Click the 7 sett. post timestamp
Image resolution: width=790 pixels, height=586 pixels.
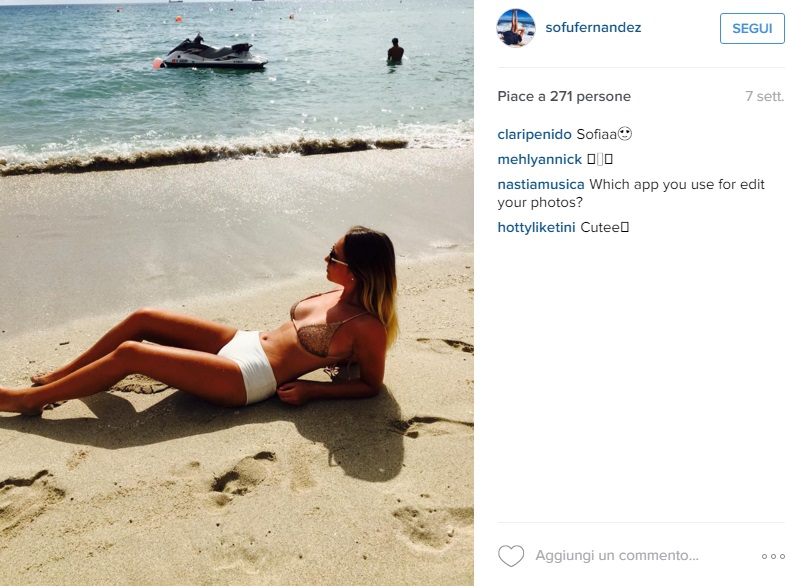pos(764,96)
